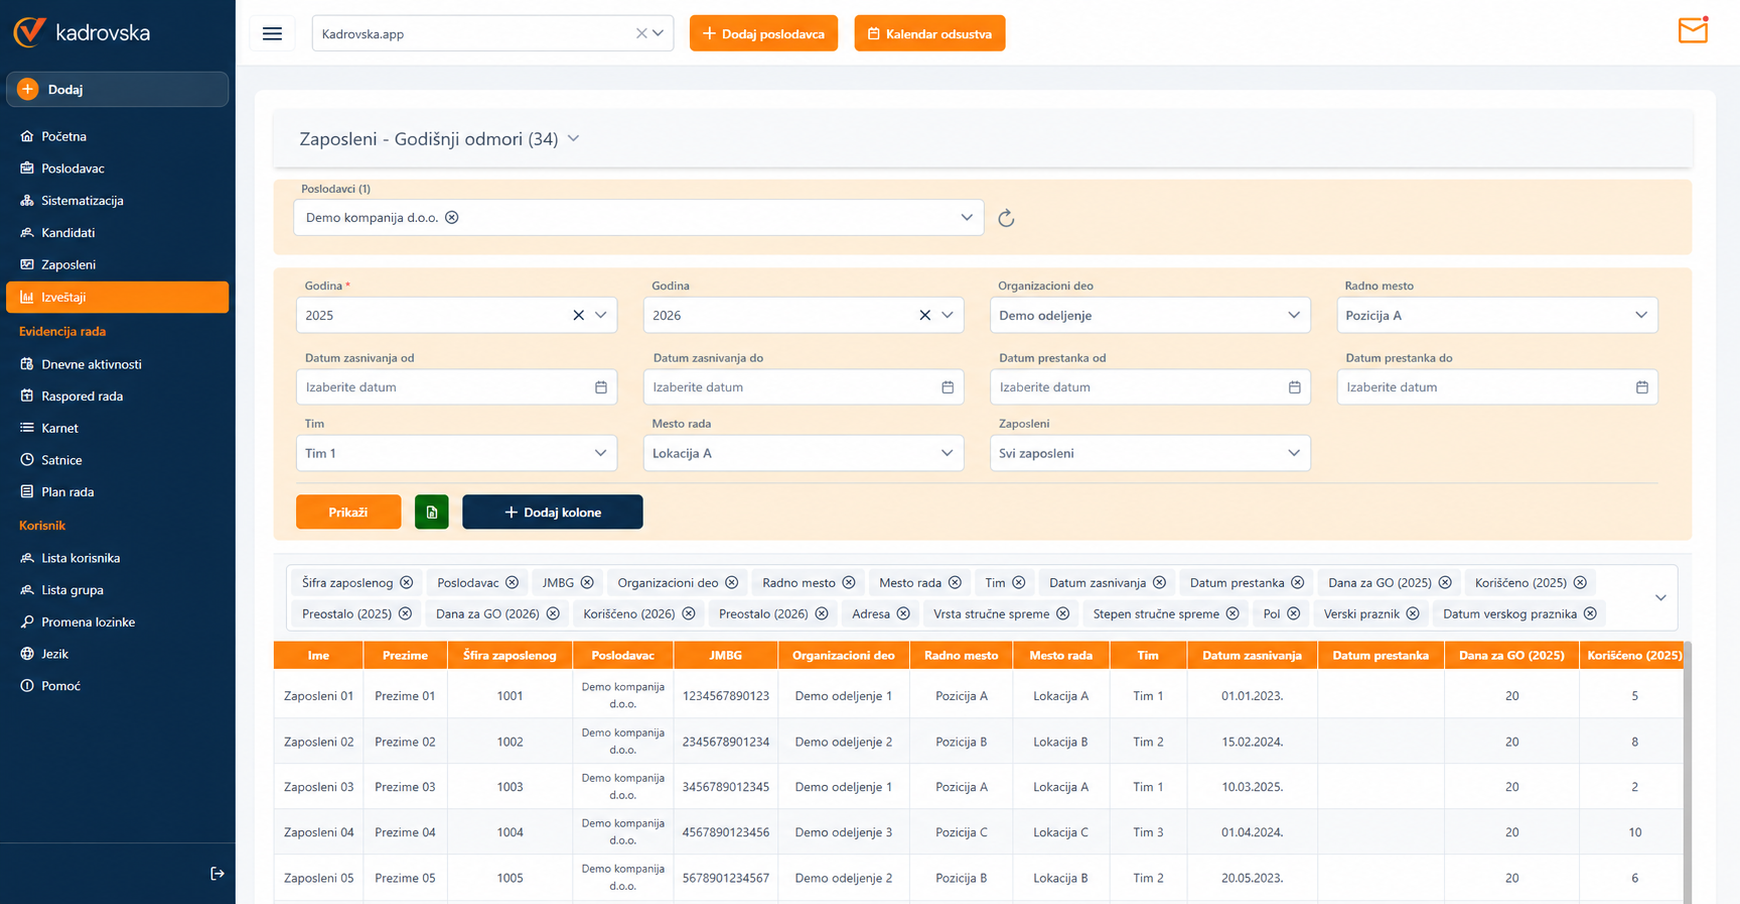The height and width of the screenshot is (904, 1740).
Task: Clear the 2025 year selection
Action: (578, 315)
